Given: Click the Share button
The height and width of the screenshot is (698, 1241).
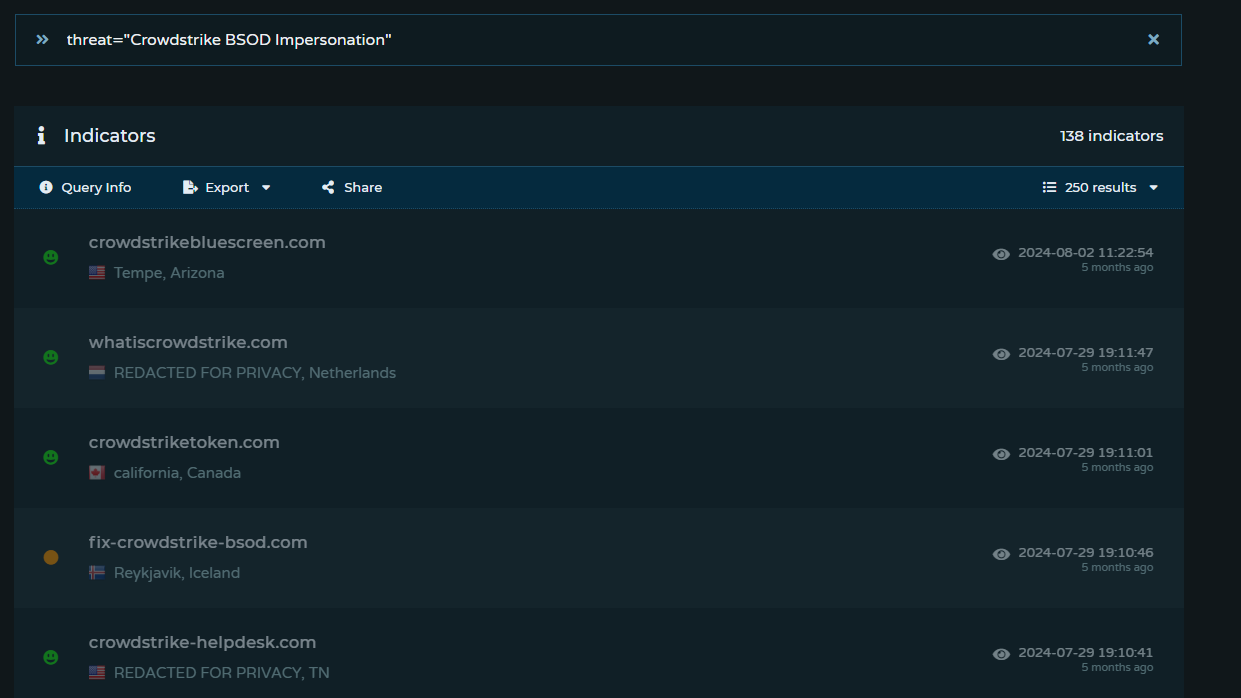Looking at the screenshot, I should click(352, 187).
